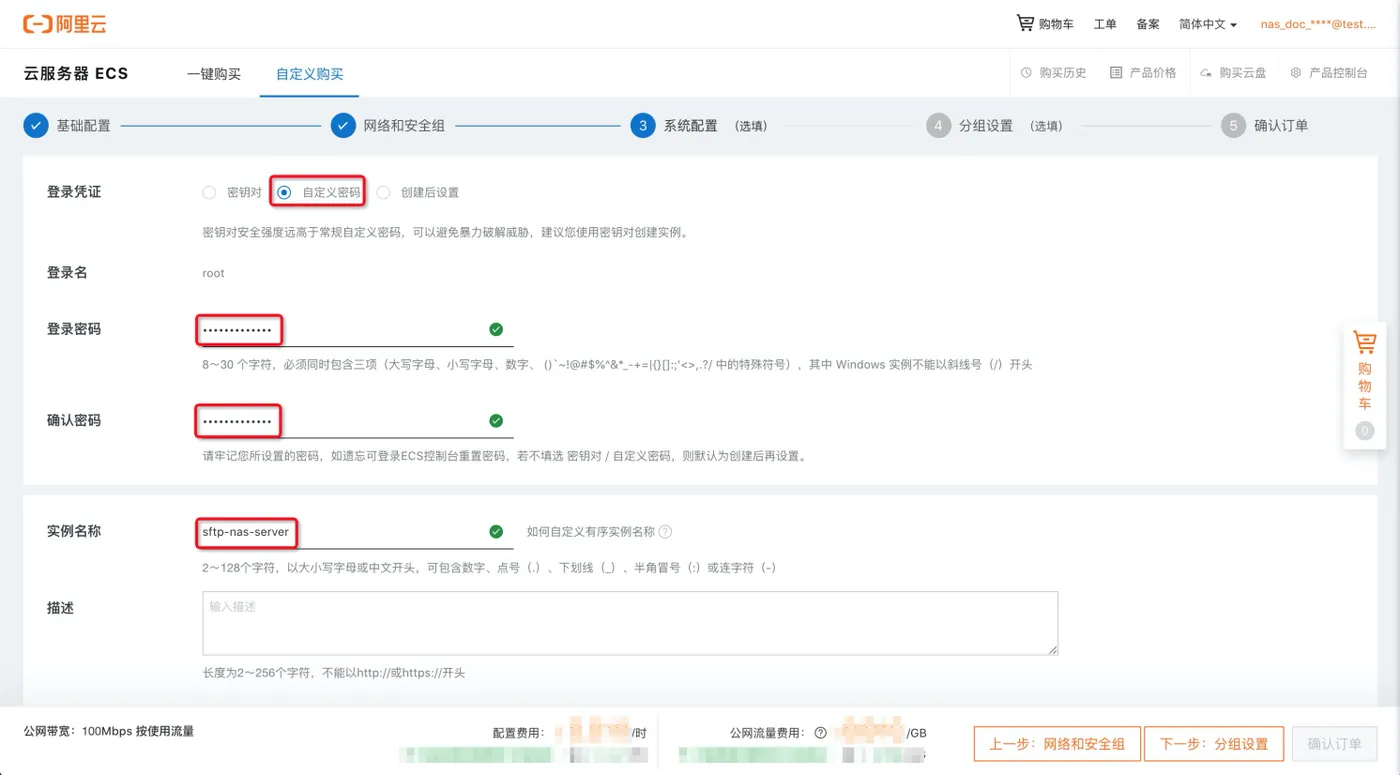Click 上一步：网络和安全组 button
The image size is (1400, 775).
tap(1057, 744)
